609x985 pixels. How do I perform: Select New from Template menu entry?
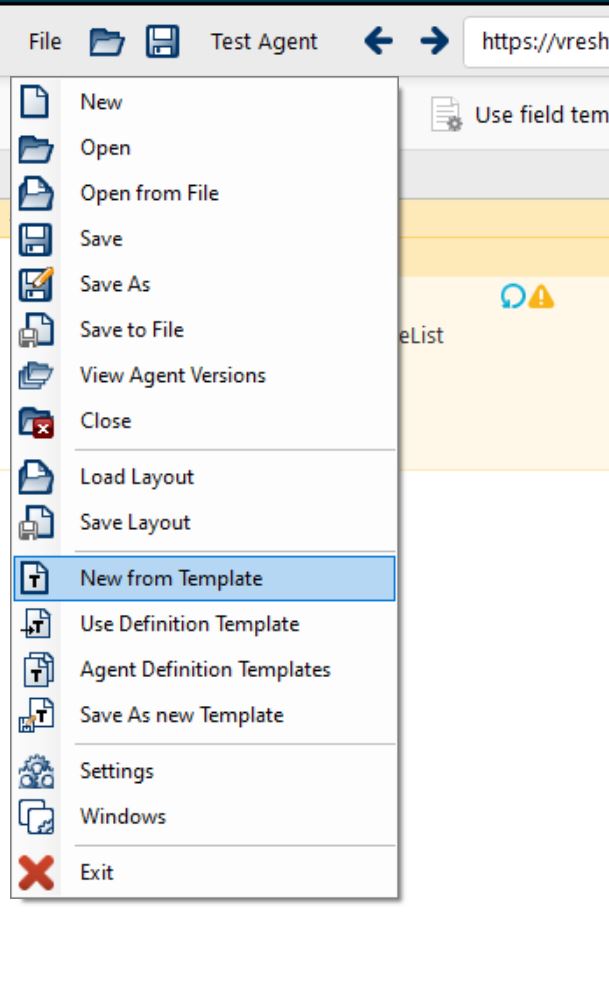click(204, 578)
